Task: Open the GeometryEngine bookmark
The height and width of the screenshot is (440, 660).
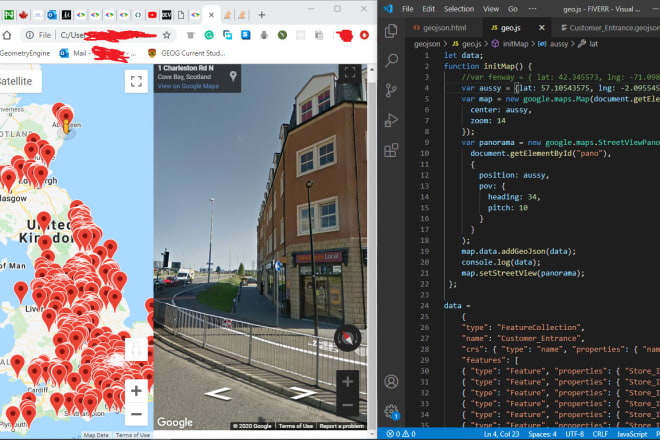Action: pyautogui.click(x=25, y=53)
